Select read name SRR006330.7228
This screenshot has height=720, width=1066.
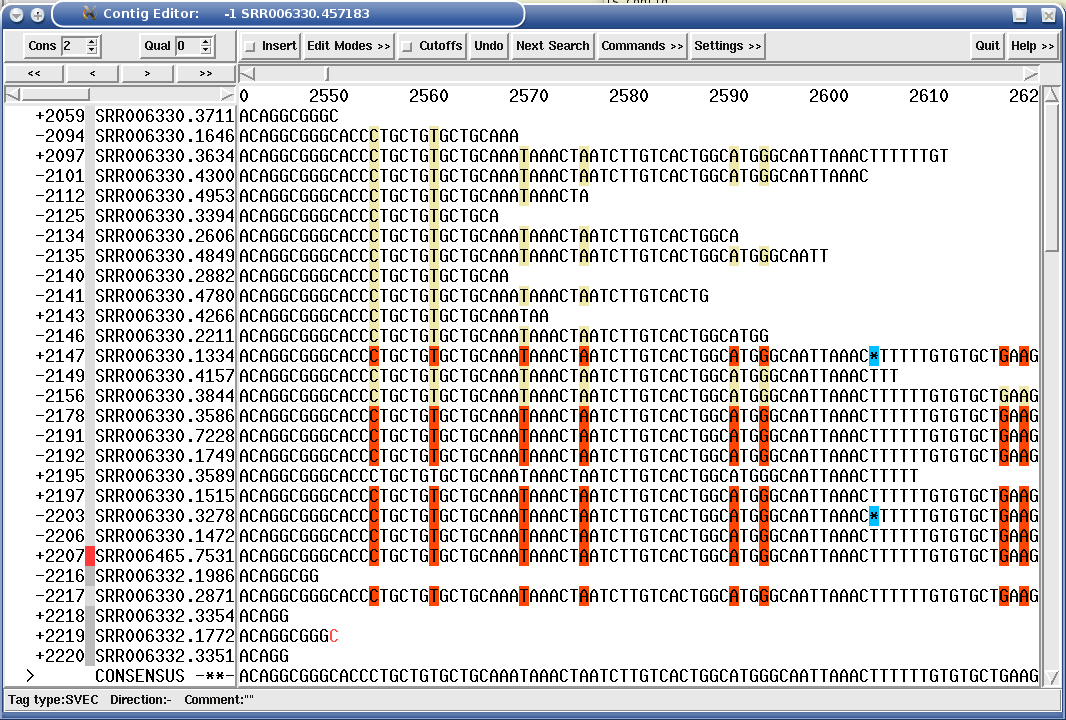point(165,436)
